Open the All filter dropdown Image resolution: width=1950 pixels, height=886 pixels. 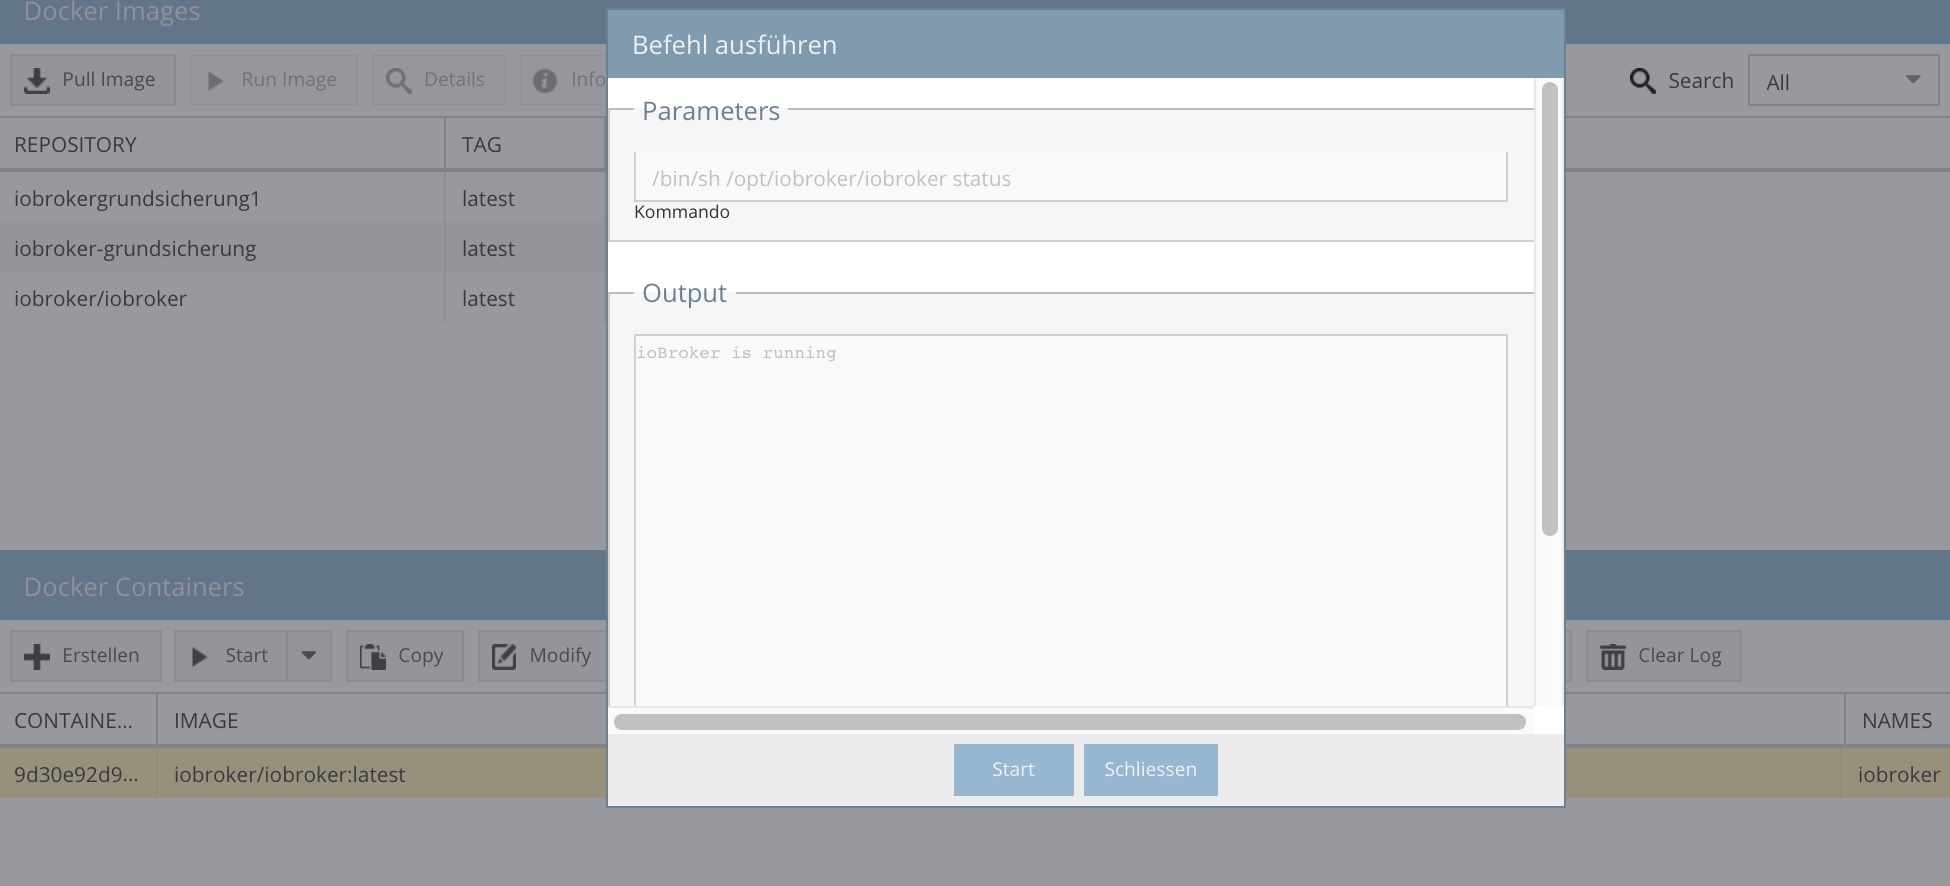point(1843,81)
